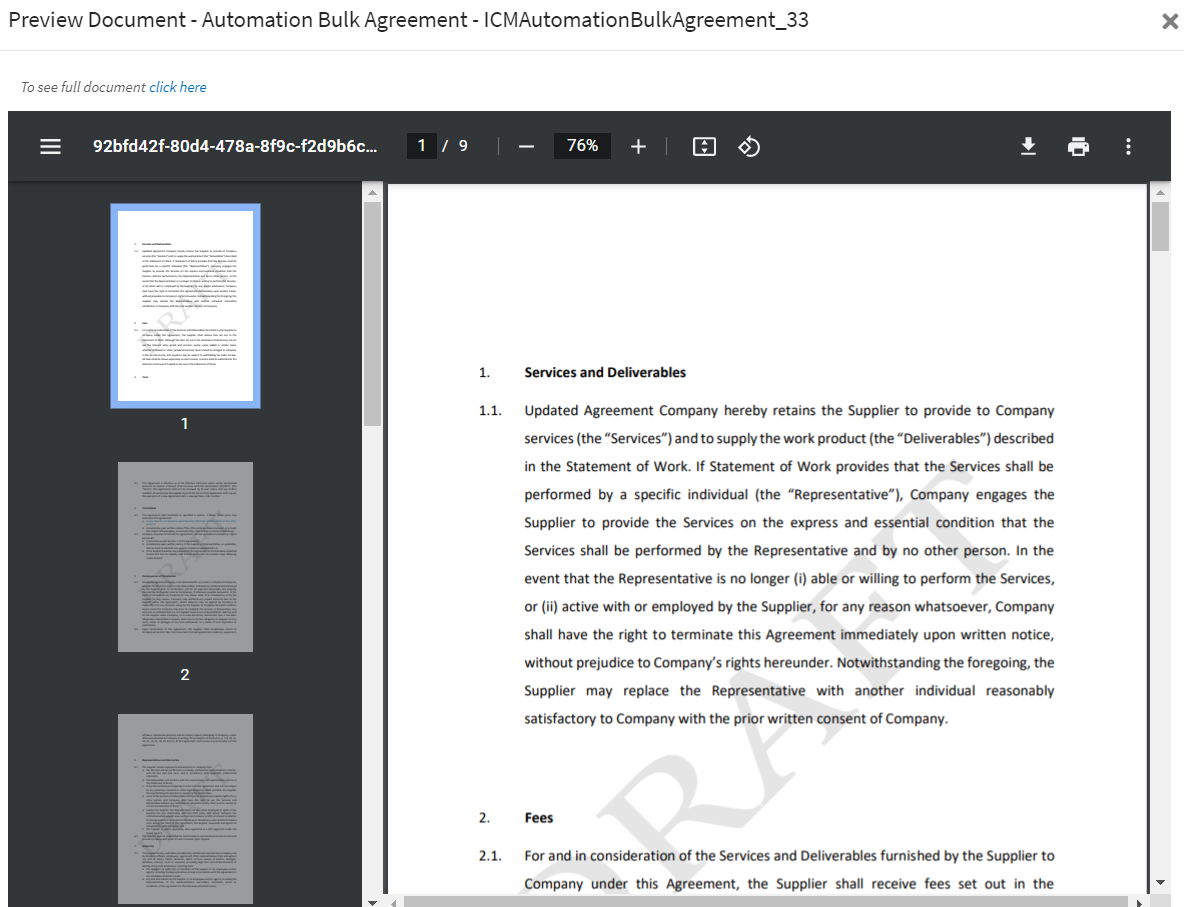The image size is (1184, 907).
Task: Click the zoom in plus icon
Action: click(x=639, y=147)
